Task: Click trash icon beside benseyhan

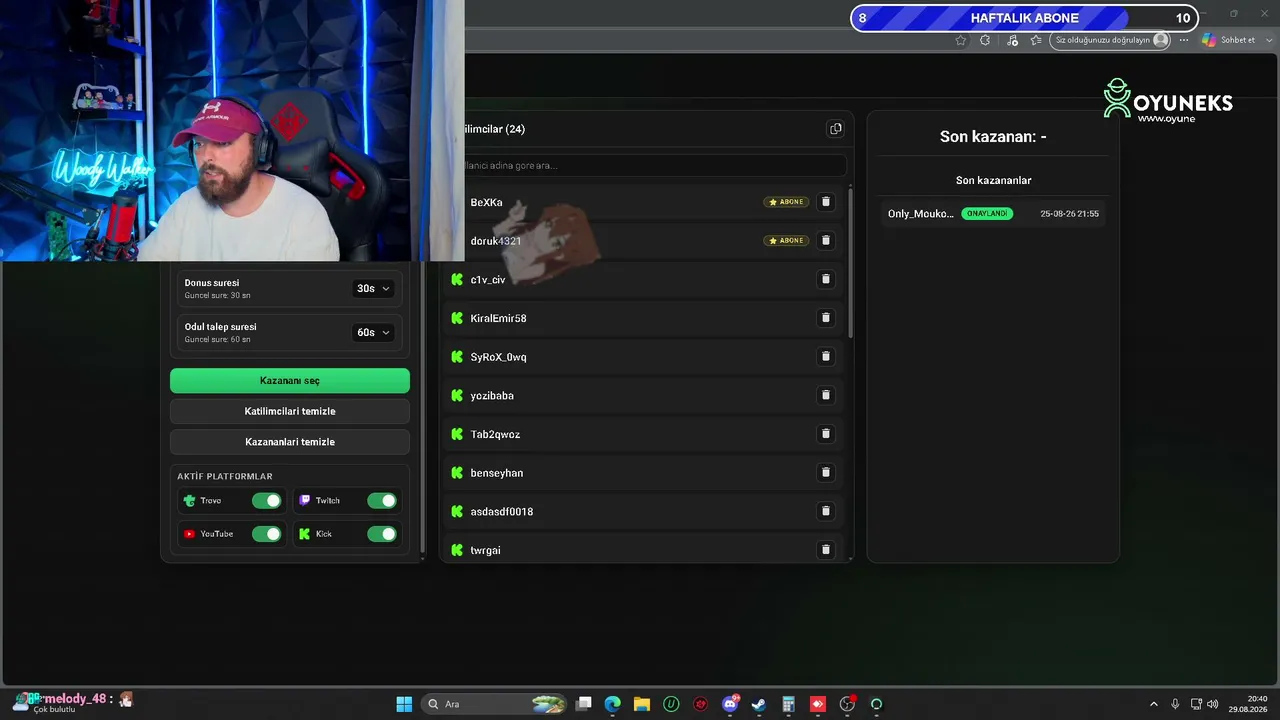Action: pos(826,472)
